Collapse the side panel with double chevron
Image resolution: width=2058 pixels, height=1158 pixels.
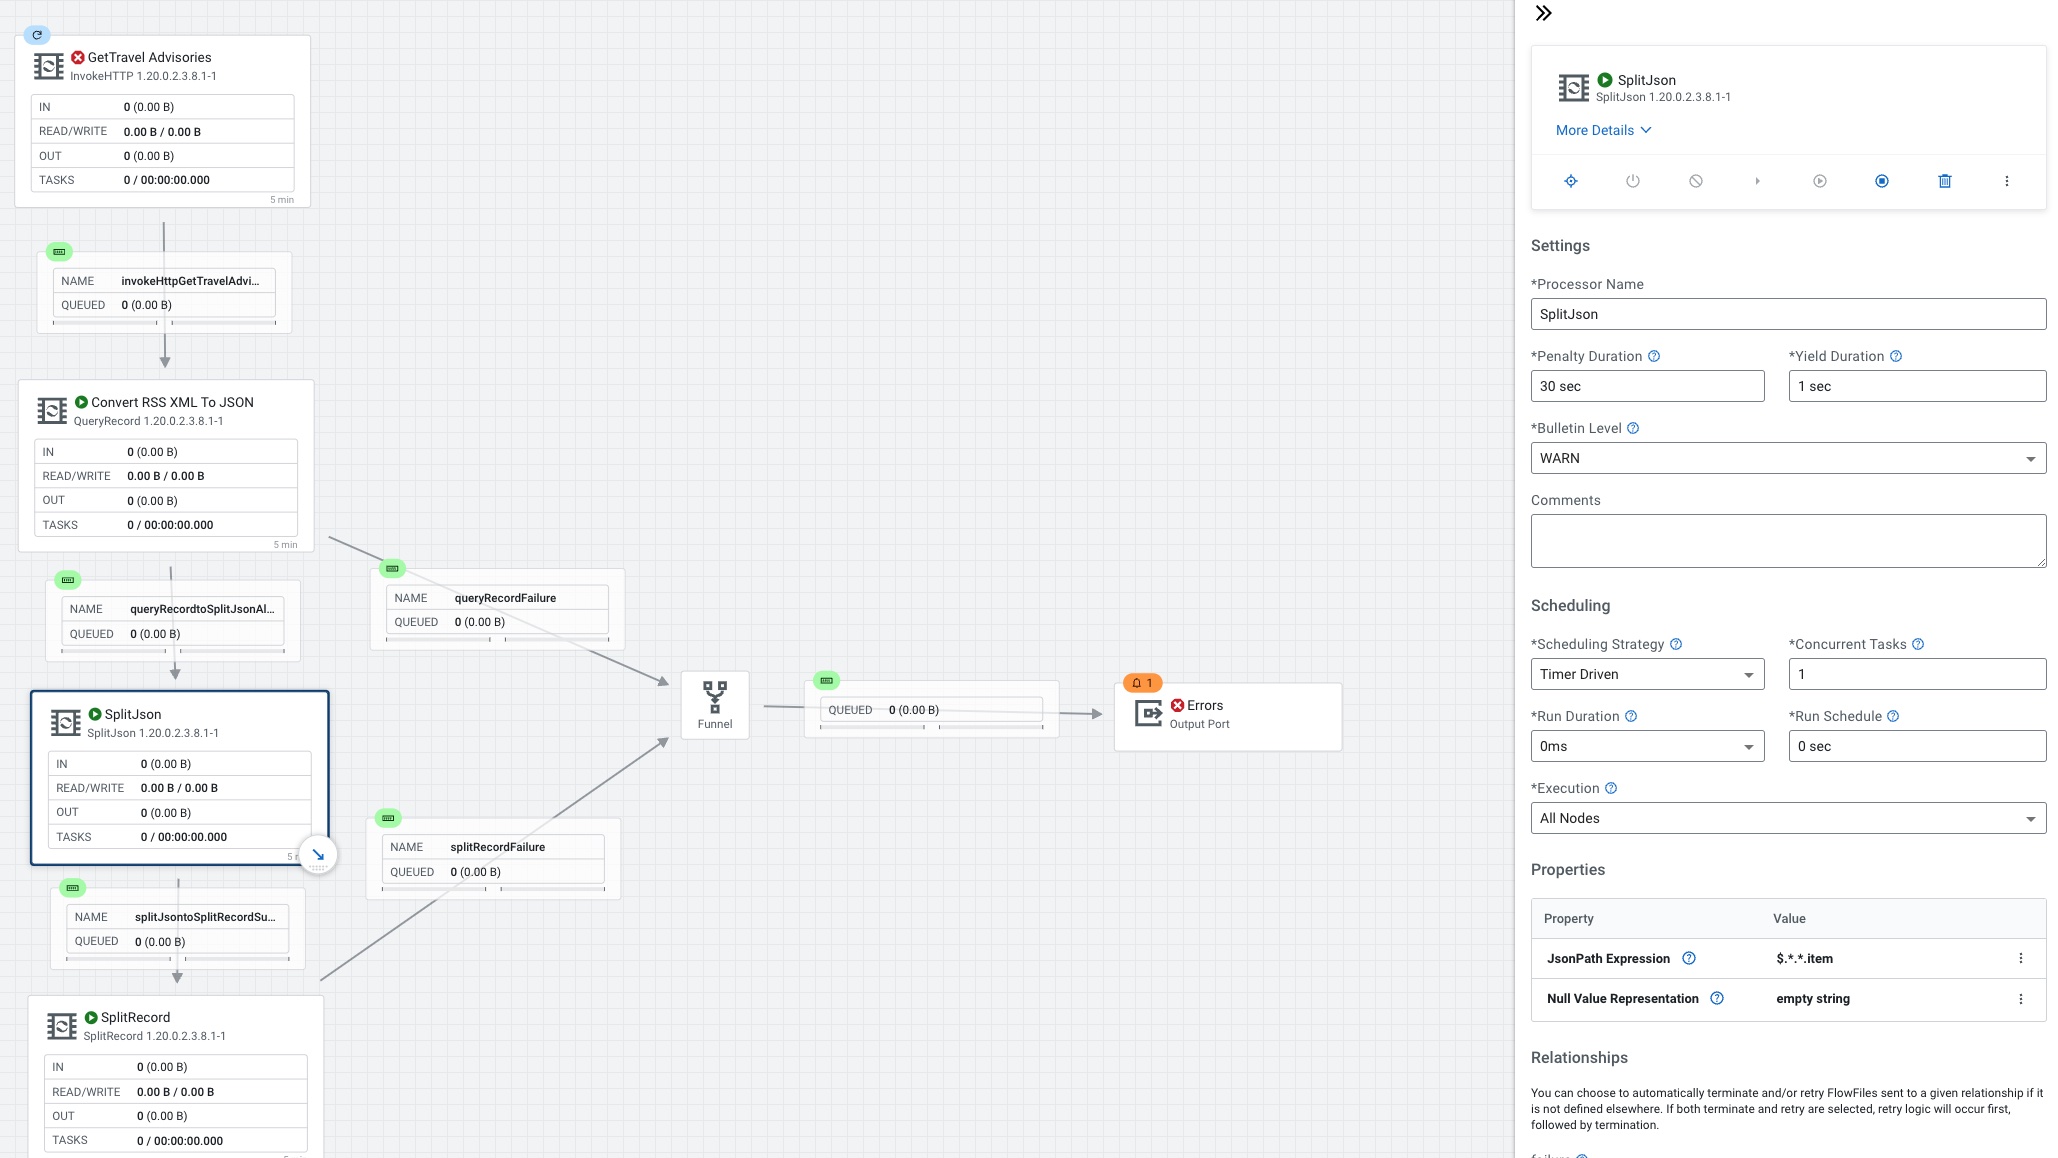tap(1543, 13)
